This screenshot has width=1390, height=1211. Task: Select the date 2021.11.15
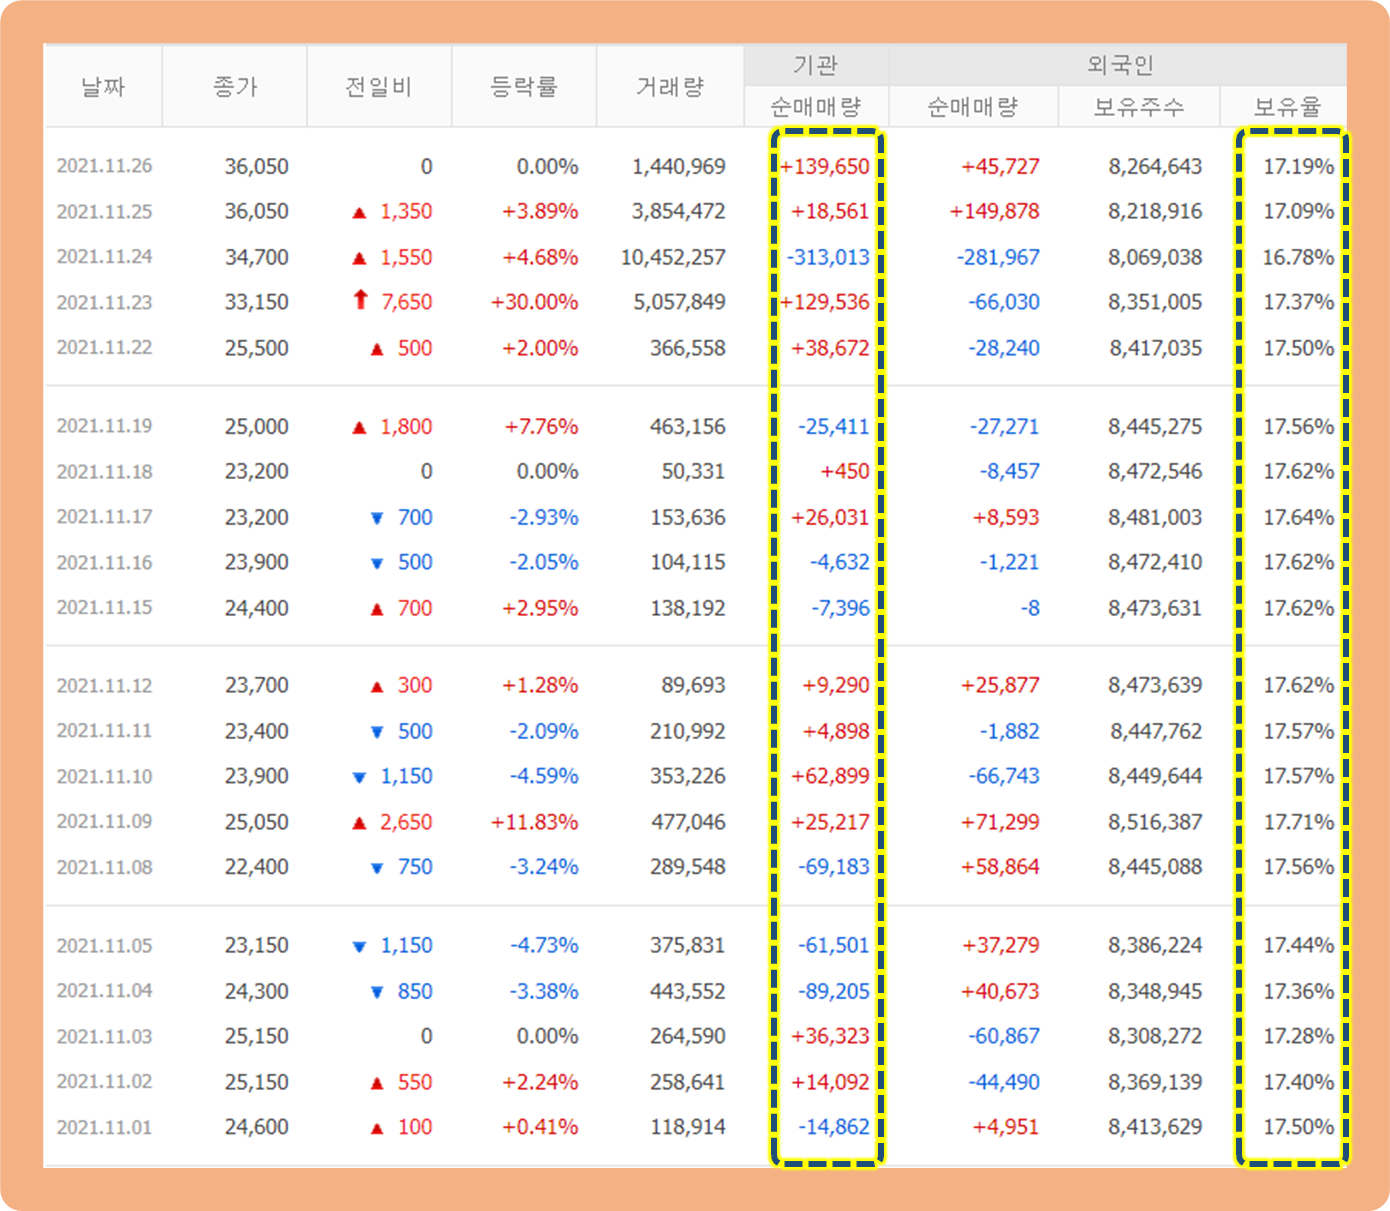[x=105, y=608]
